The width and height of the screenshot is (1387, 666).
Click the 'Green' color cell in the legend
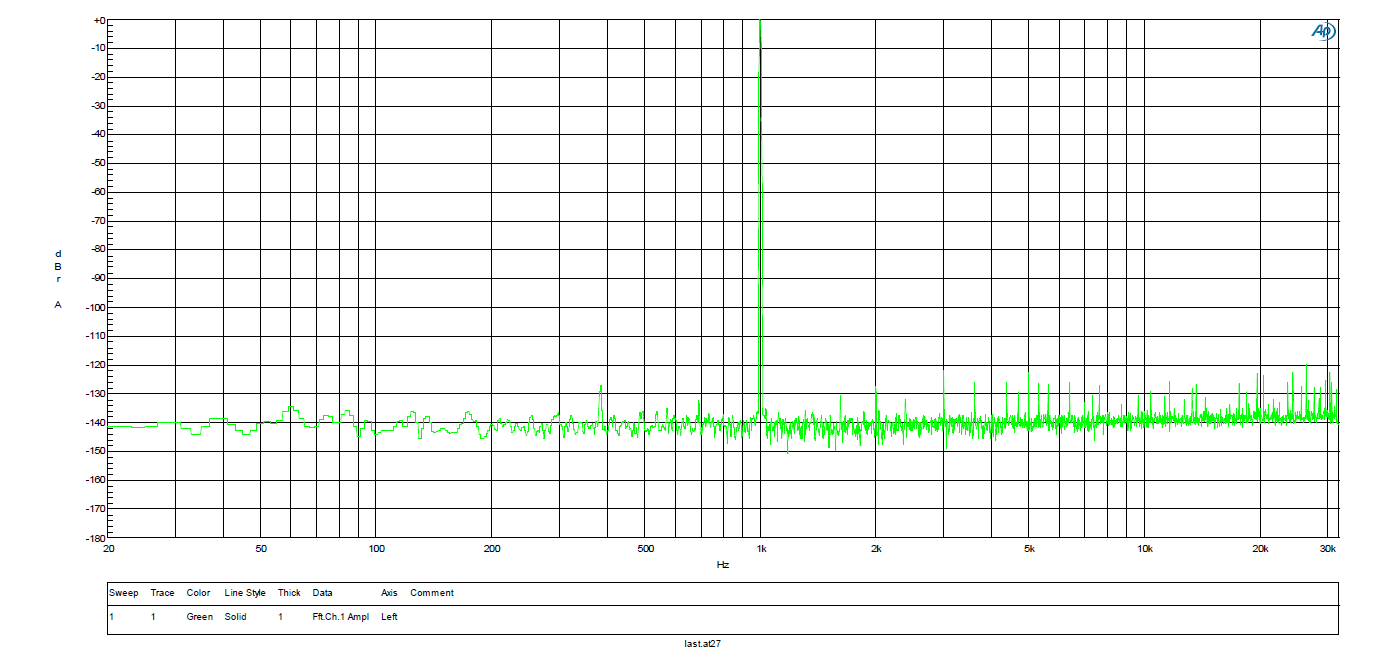coord(199,617)
